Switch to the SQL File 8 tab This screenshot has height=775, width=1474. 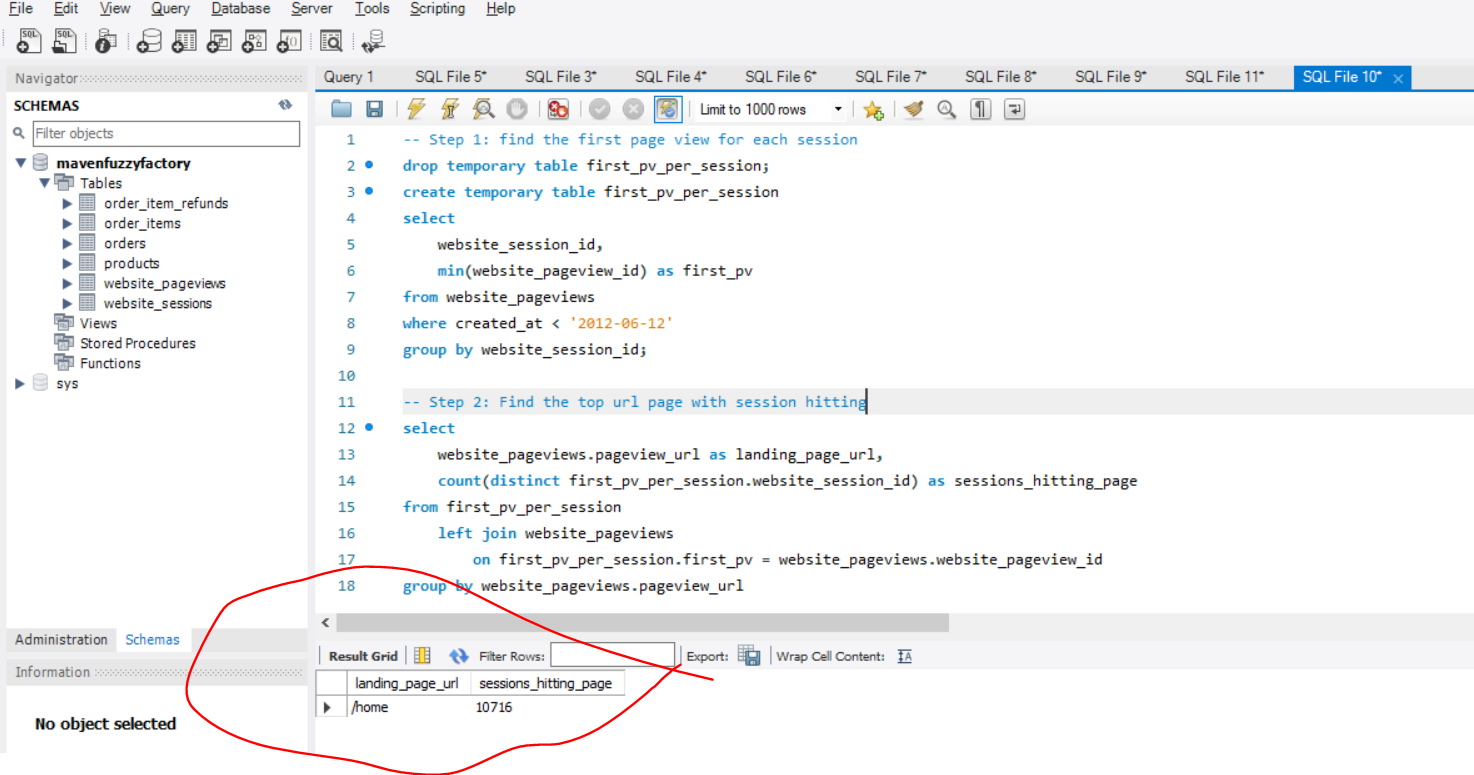coord(1001,77)
